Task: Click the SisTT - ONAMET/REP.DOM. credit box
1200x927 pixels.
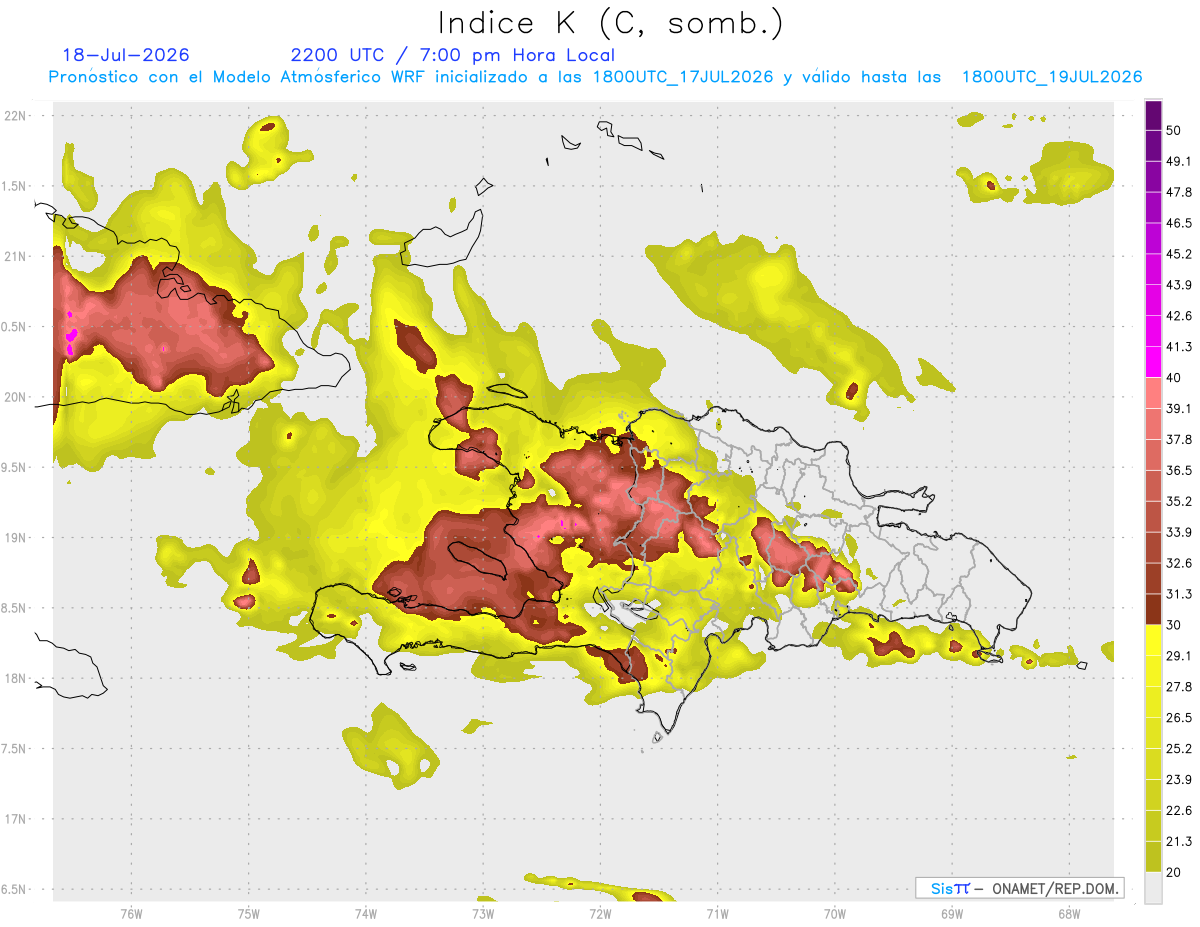Action: (x=1019, y=888)
